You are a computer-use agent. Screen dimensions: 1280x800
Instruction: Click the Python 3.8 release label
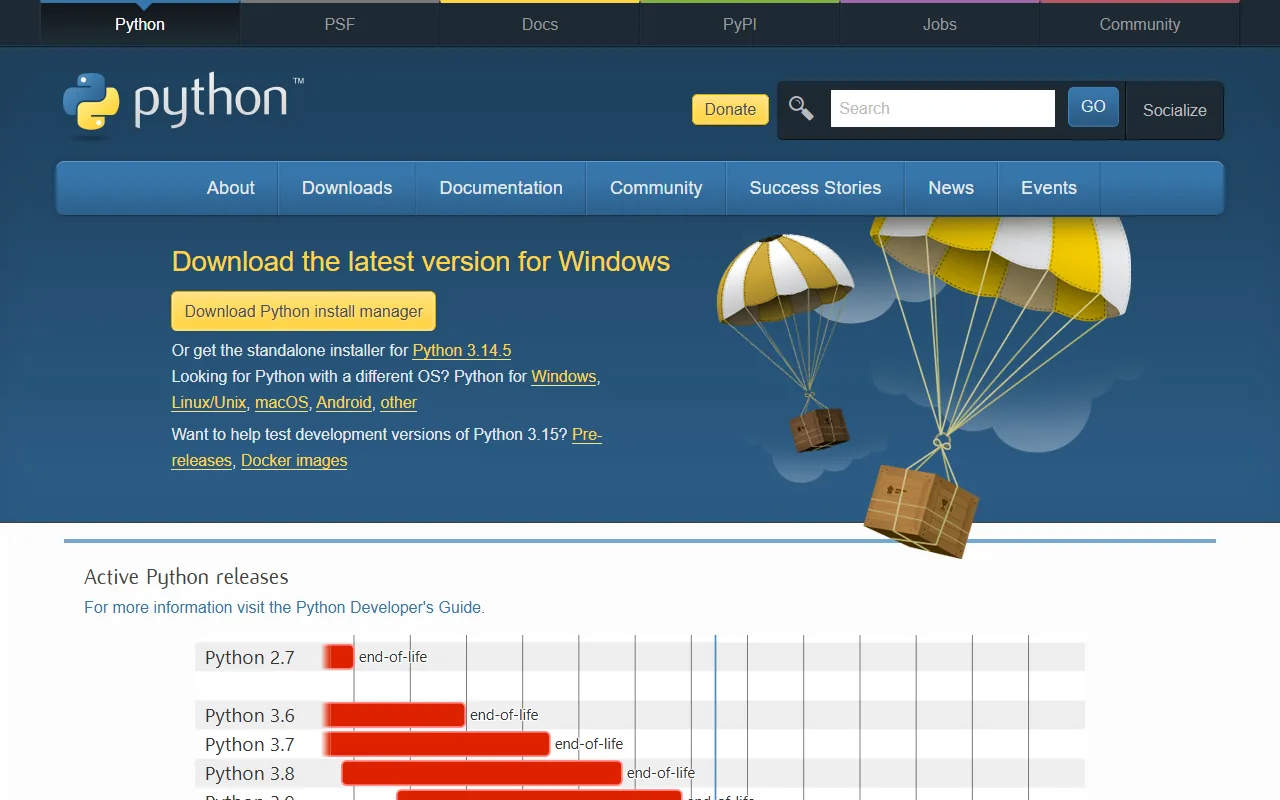[250, 773]
